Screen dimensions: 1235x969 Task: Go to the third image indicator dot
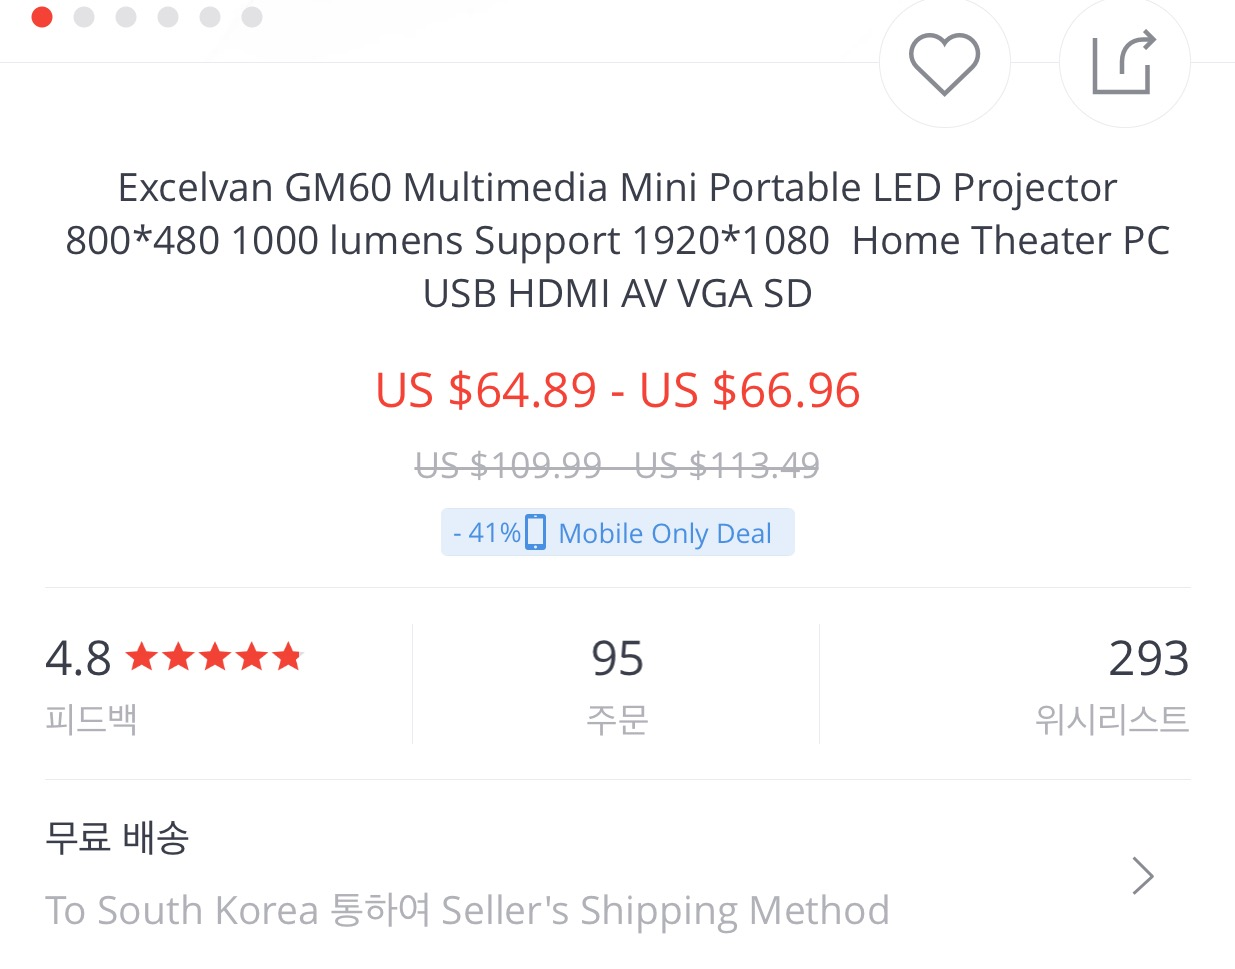(126, 17)
